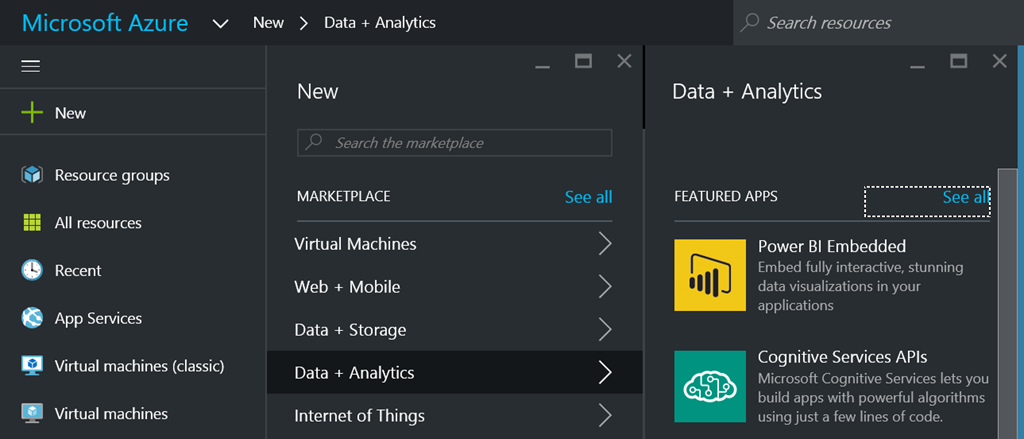Open the Recent clock icon
The image size is (1024, 439).
(32, 271)
